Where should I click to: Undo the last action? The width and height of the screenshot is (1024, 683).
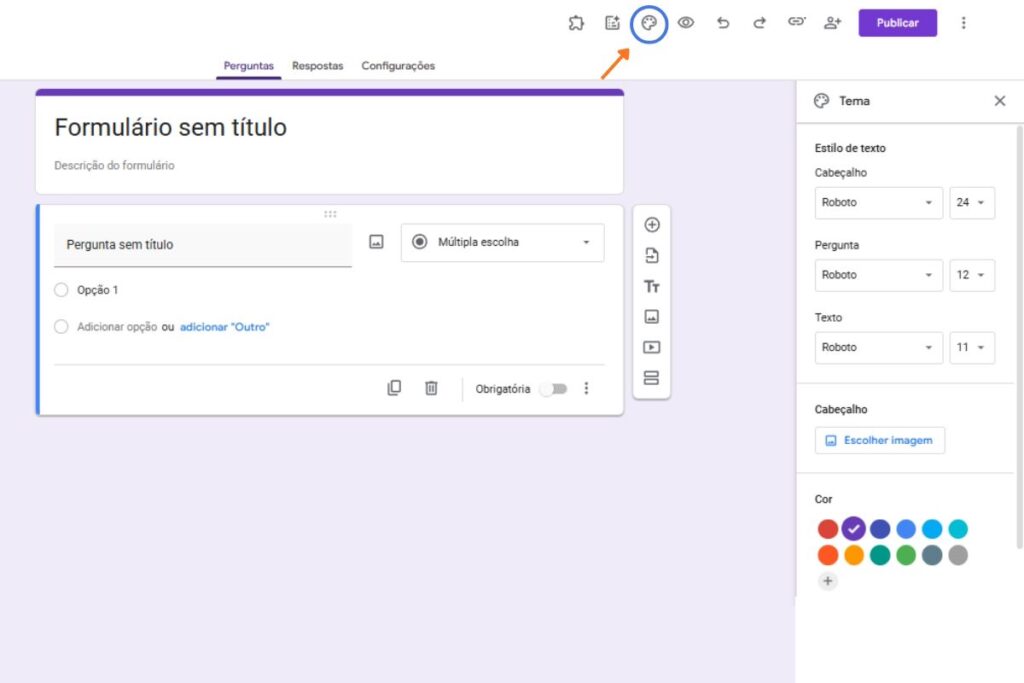(x=723, y=21)
